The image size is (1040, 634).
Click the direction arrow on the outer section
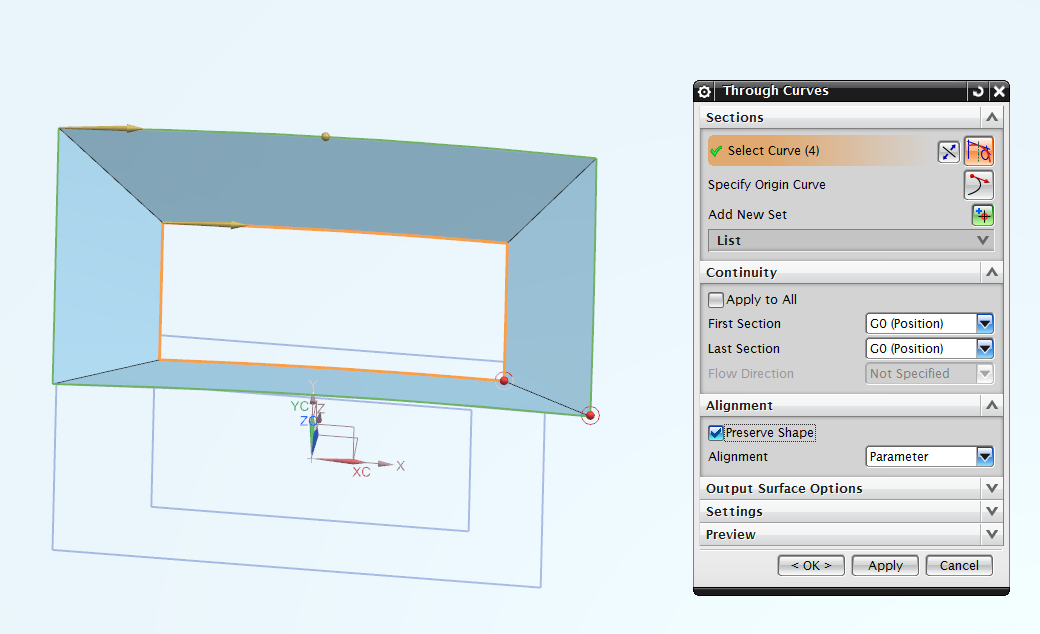(x=101, y=128)
